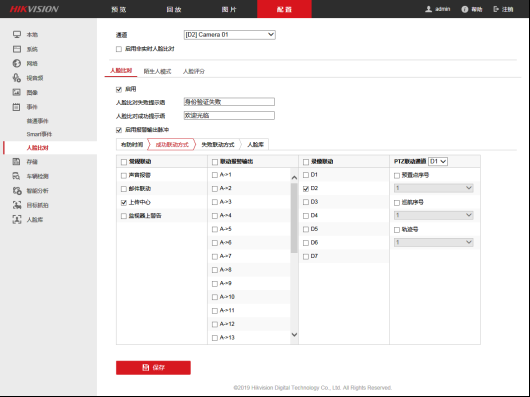Select the 人脸比对 sub-tab above 启用 checkbox
530x397 pixels.
(x=121, y=71)
